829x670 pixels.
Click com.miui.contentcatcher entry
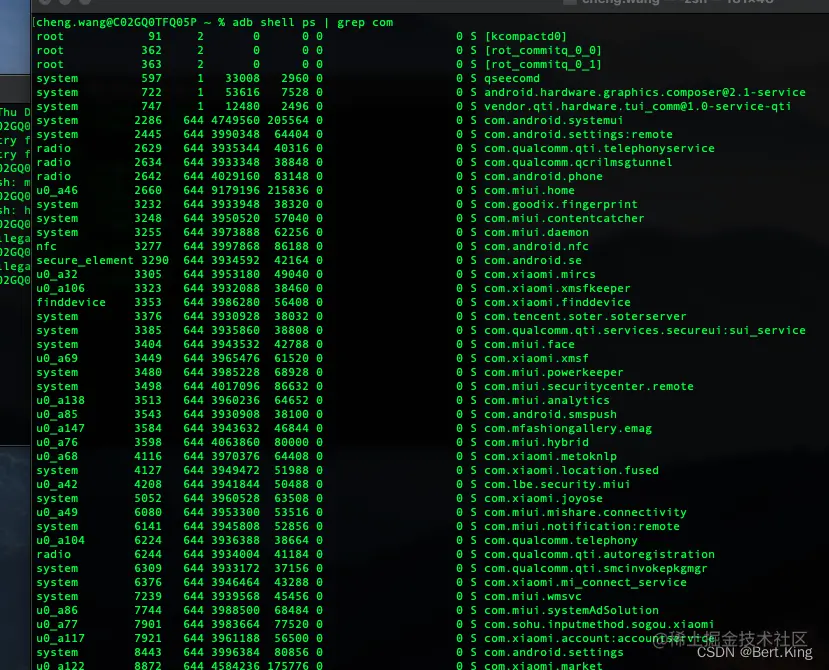[564, 218]
